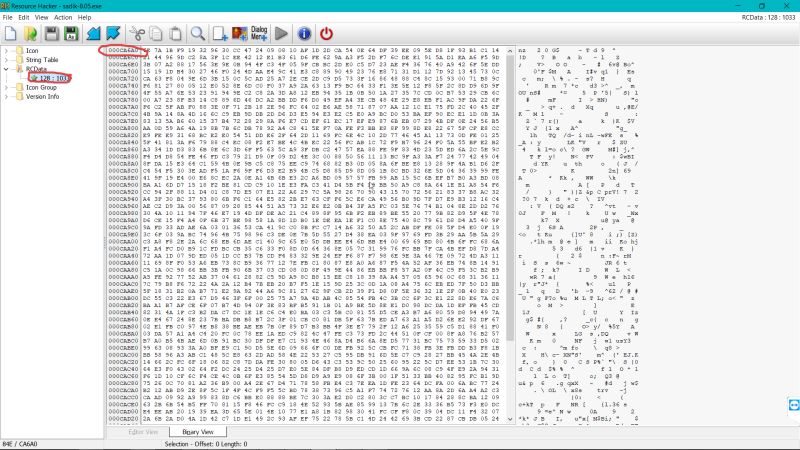Click the hex view scroll down arrow
Screen dimensions: 800x450
tap(510, 419)
